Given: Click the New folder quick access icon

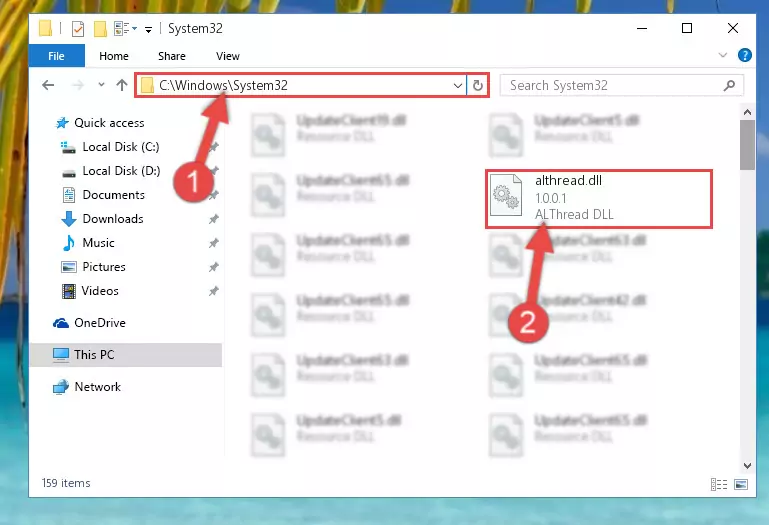Looking at the screenshot, I should tap(100, 28).
